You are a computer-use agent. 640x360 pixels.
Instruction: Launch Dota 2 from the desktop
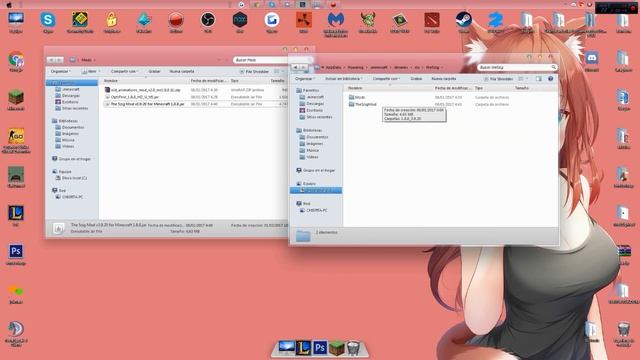[x=432, y=20]
